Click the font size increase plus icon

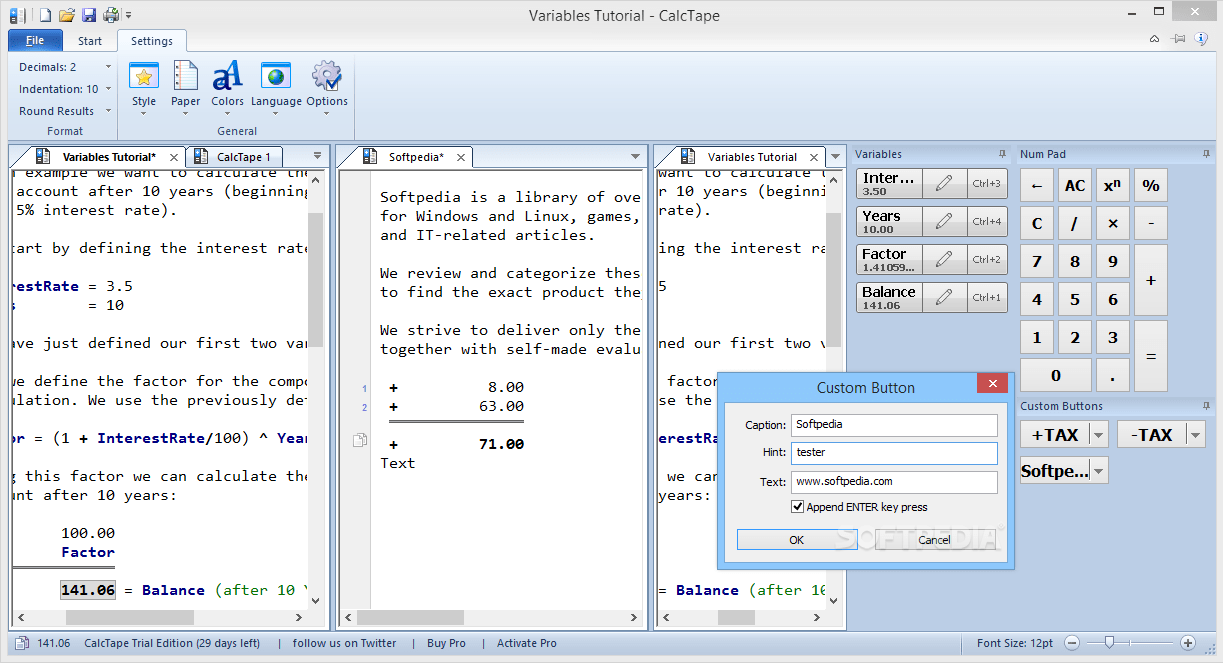pos(1188,643)
